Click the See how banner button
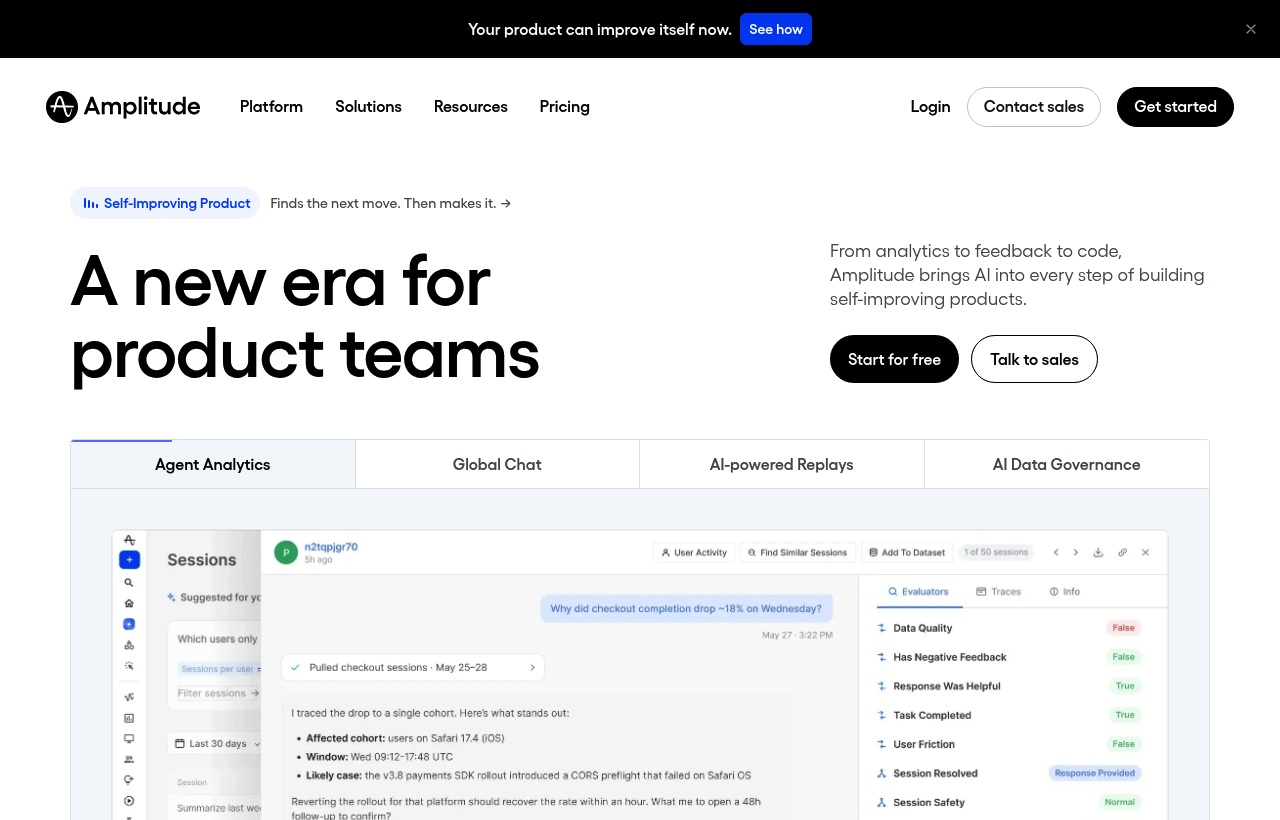 coord(776,29)
